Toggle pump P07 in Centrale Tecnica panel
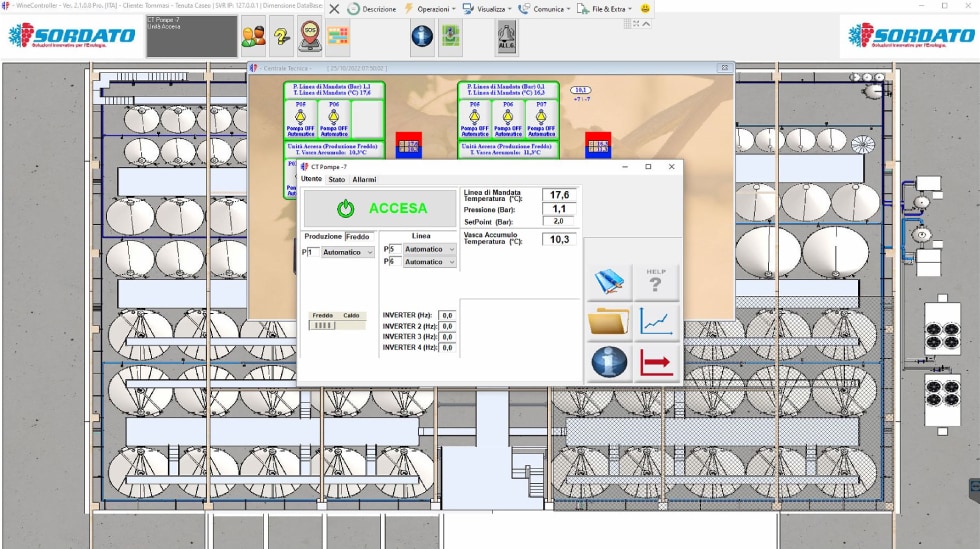 (x=541, y=119)
